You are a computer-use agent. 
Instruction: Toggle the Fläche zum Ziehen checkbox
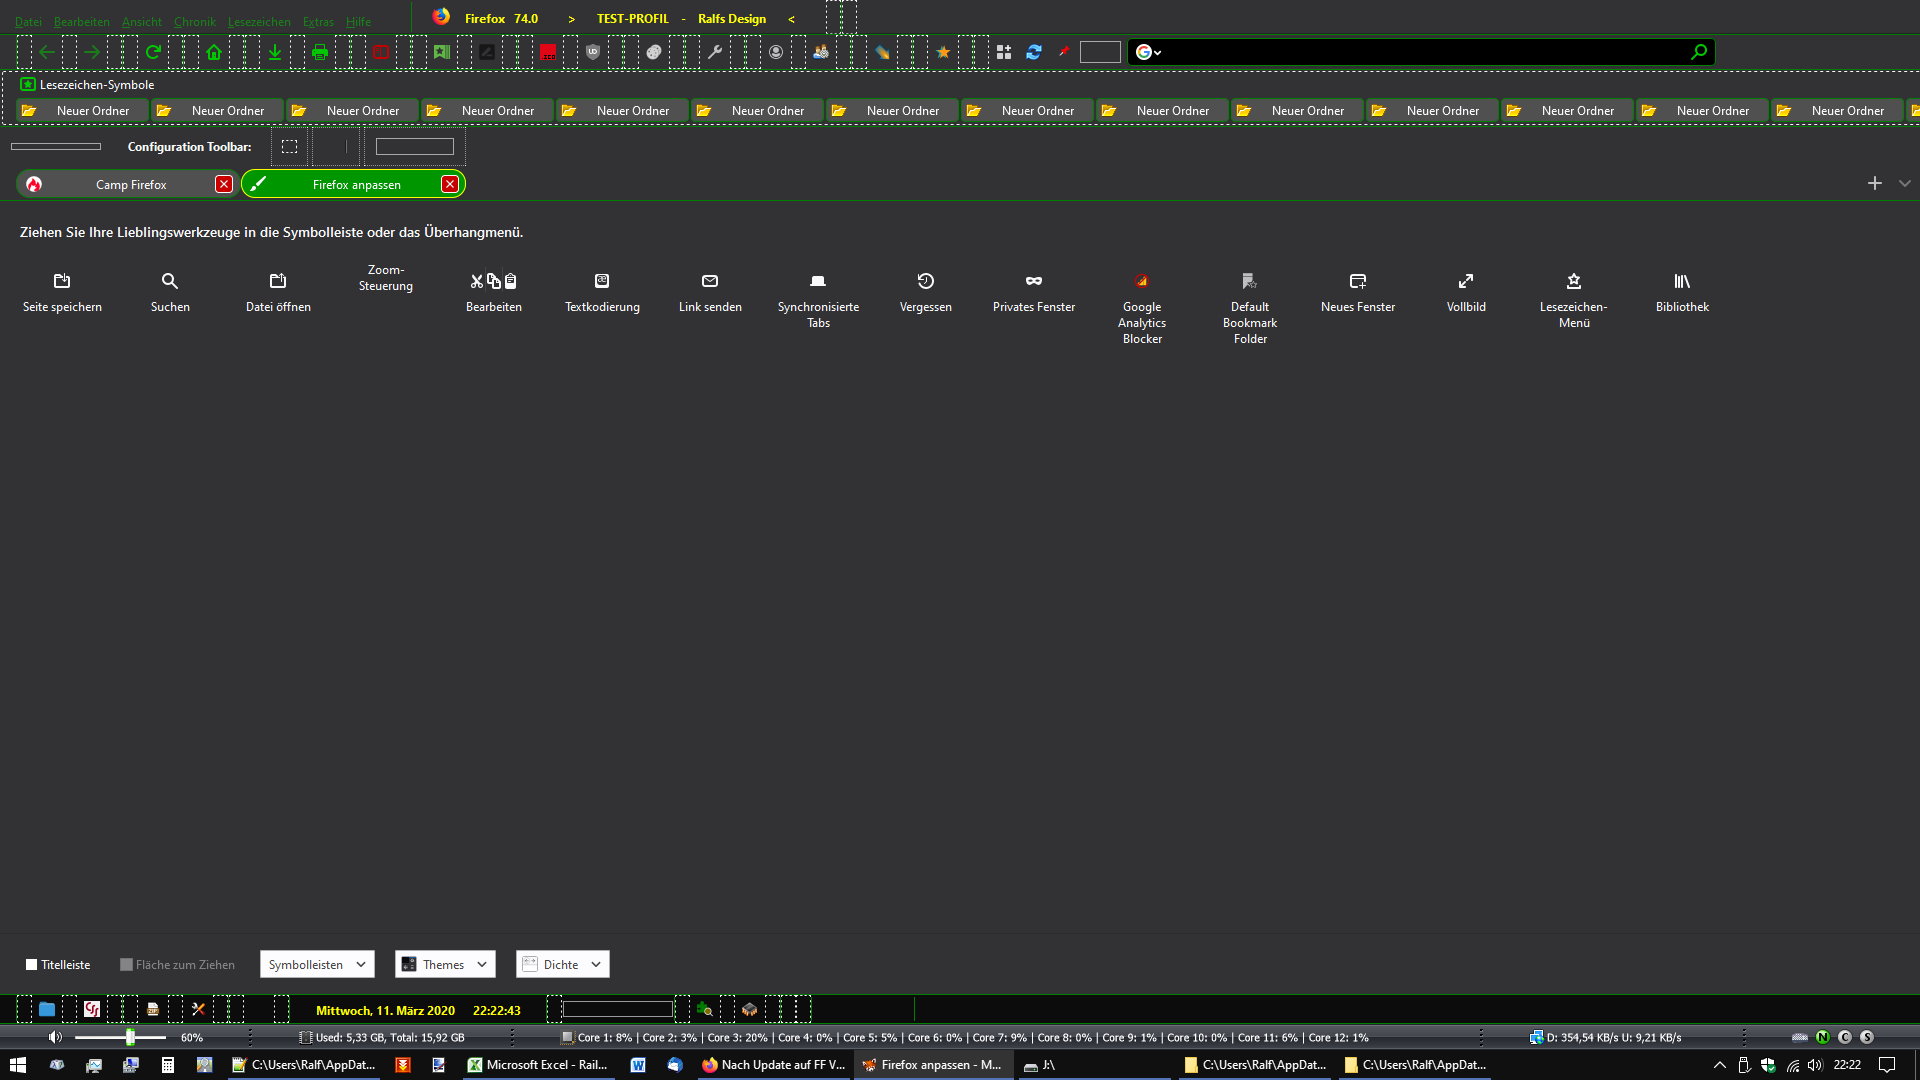(x=126, y=965)
